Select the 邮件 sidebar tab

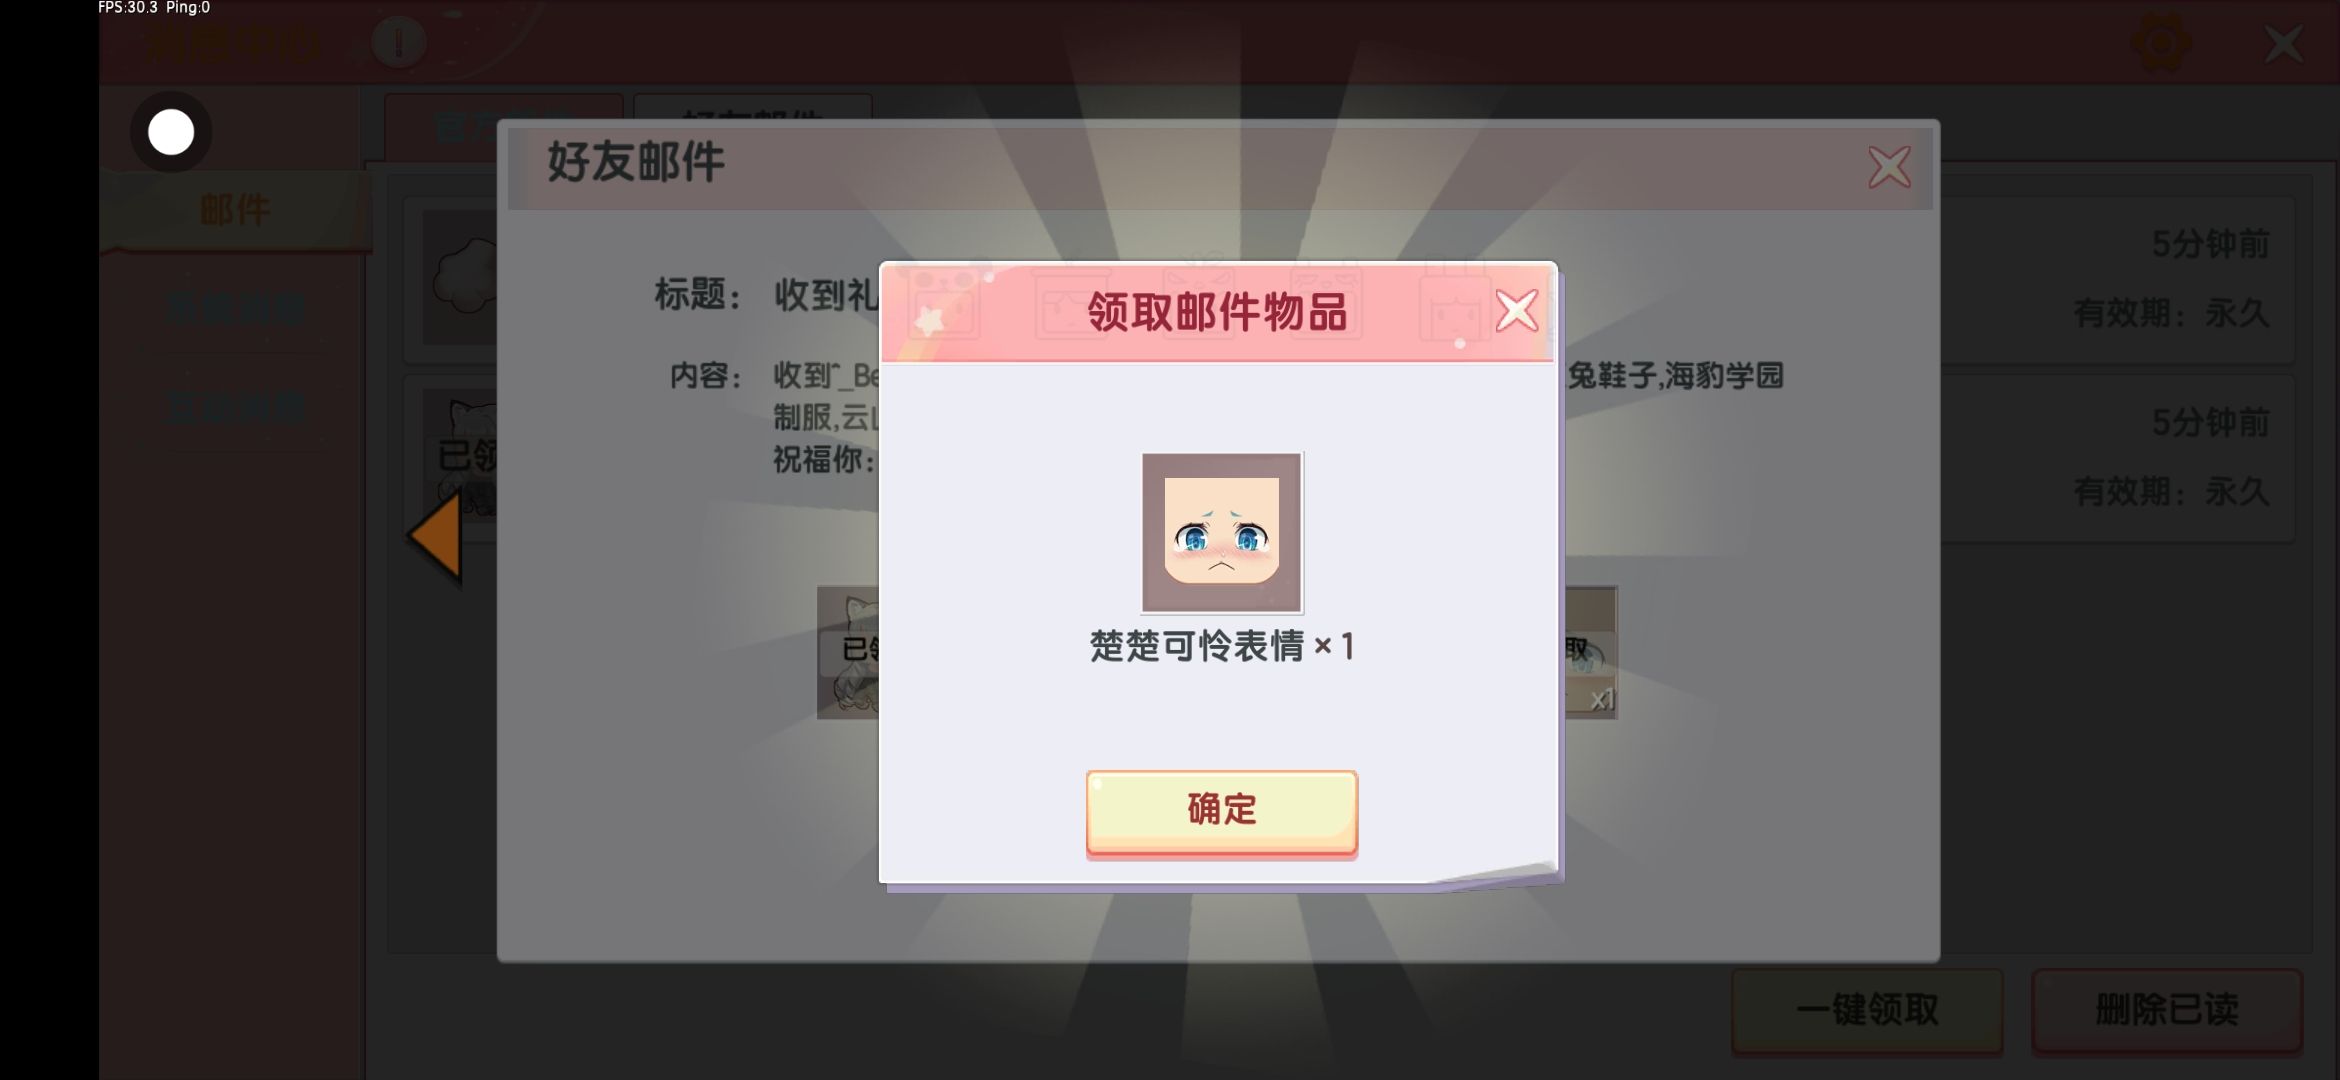click(x=235, y=210)
